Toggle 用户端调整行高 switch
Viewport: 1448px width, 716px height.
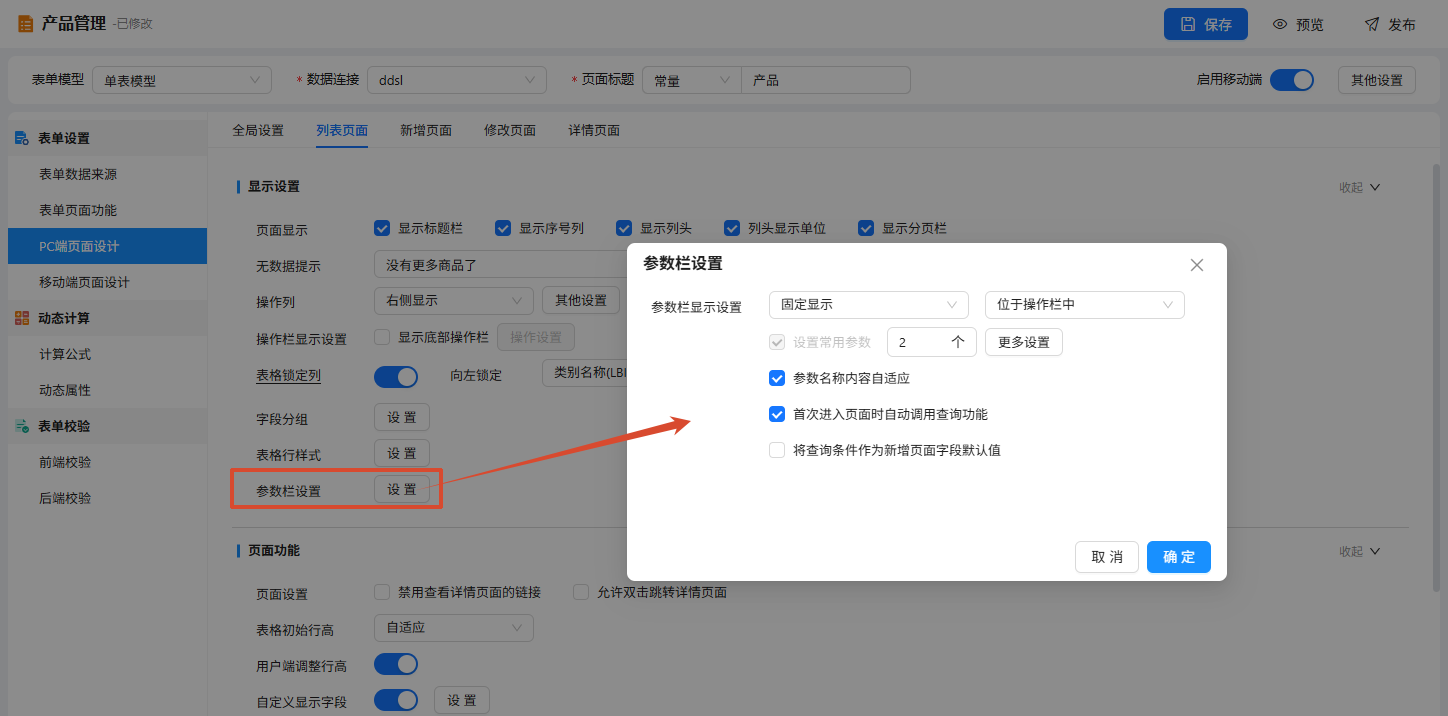coord(396,664)
